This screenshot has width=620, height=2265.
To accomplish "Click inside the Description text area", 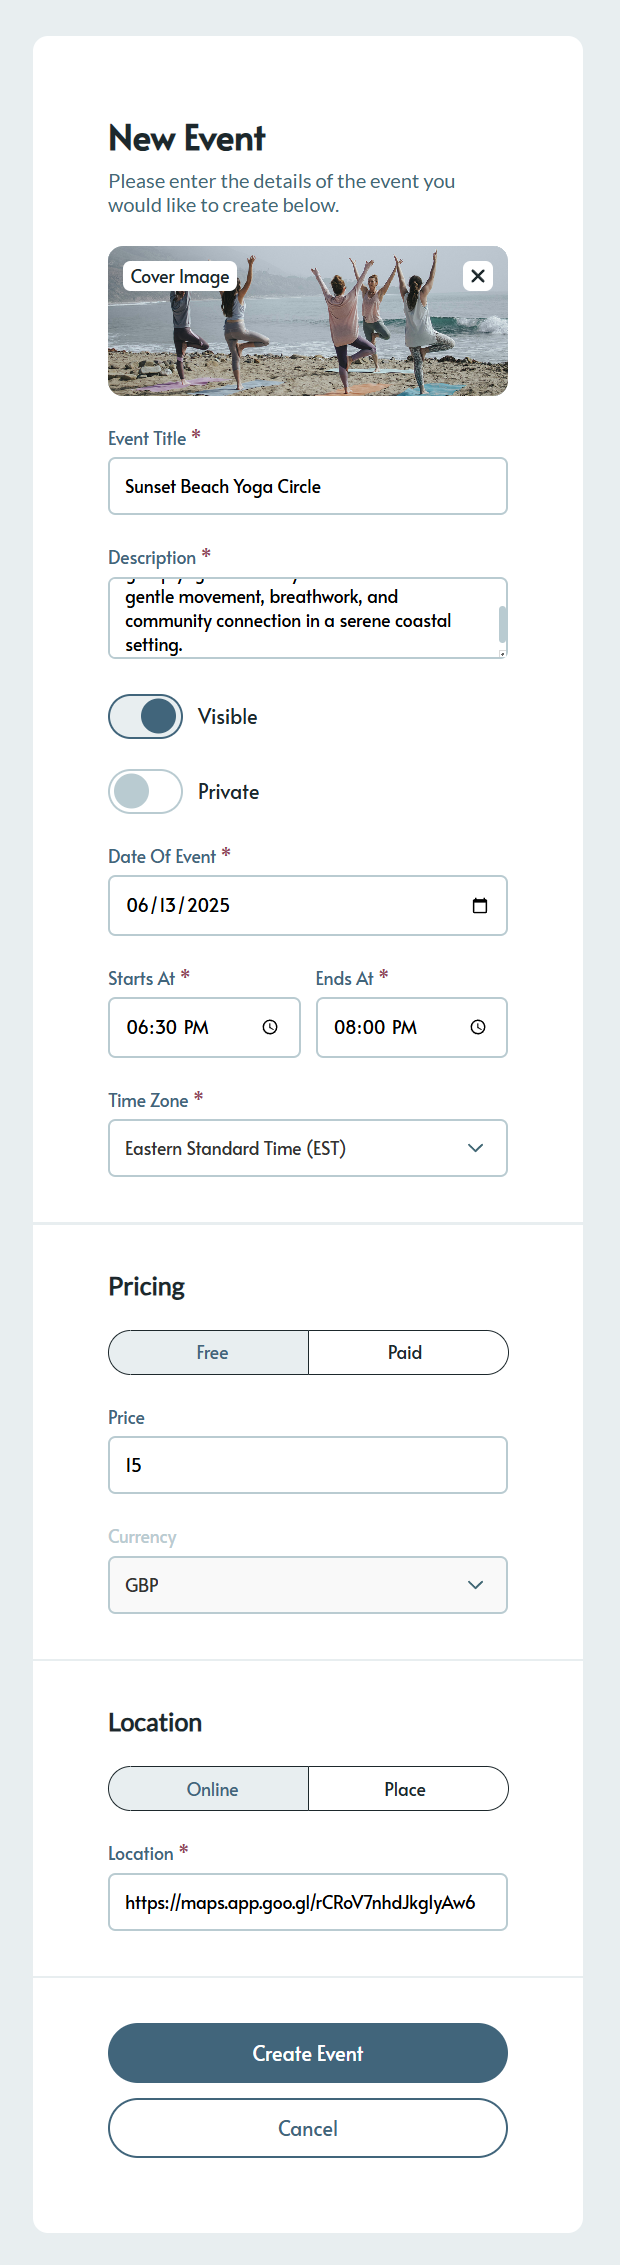I will click(x=300, y=620).
